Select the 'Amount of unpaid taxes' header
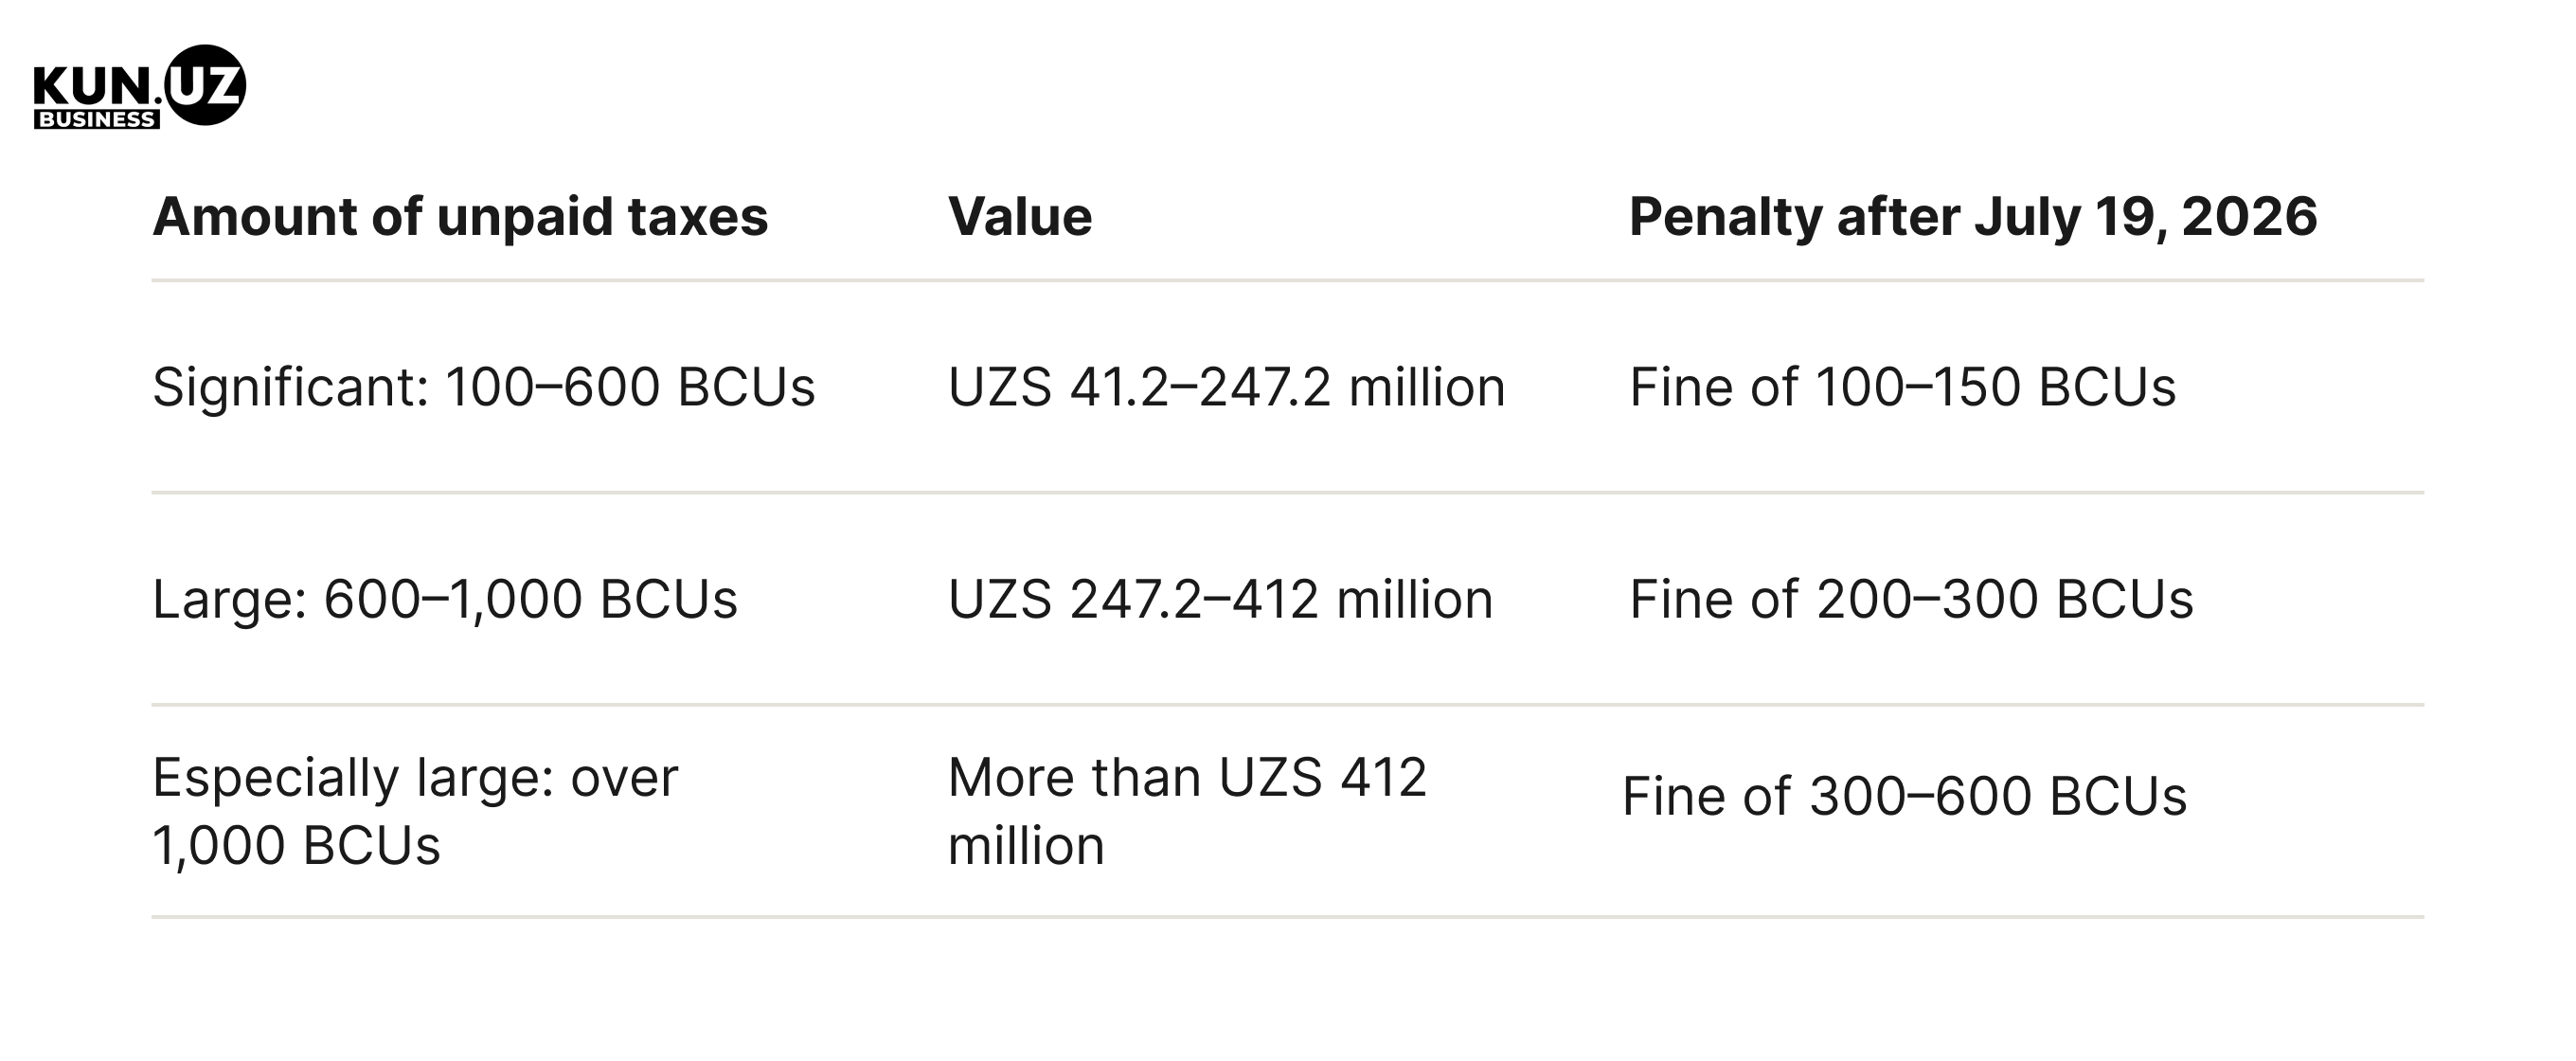The width and height of the screenshot is (2576, 1061). coord(460,217)
